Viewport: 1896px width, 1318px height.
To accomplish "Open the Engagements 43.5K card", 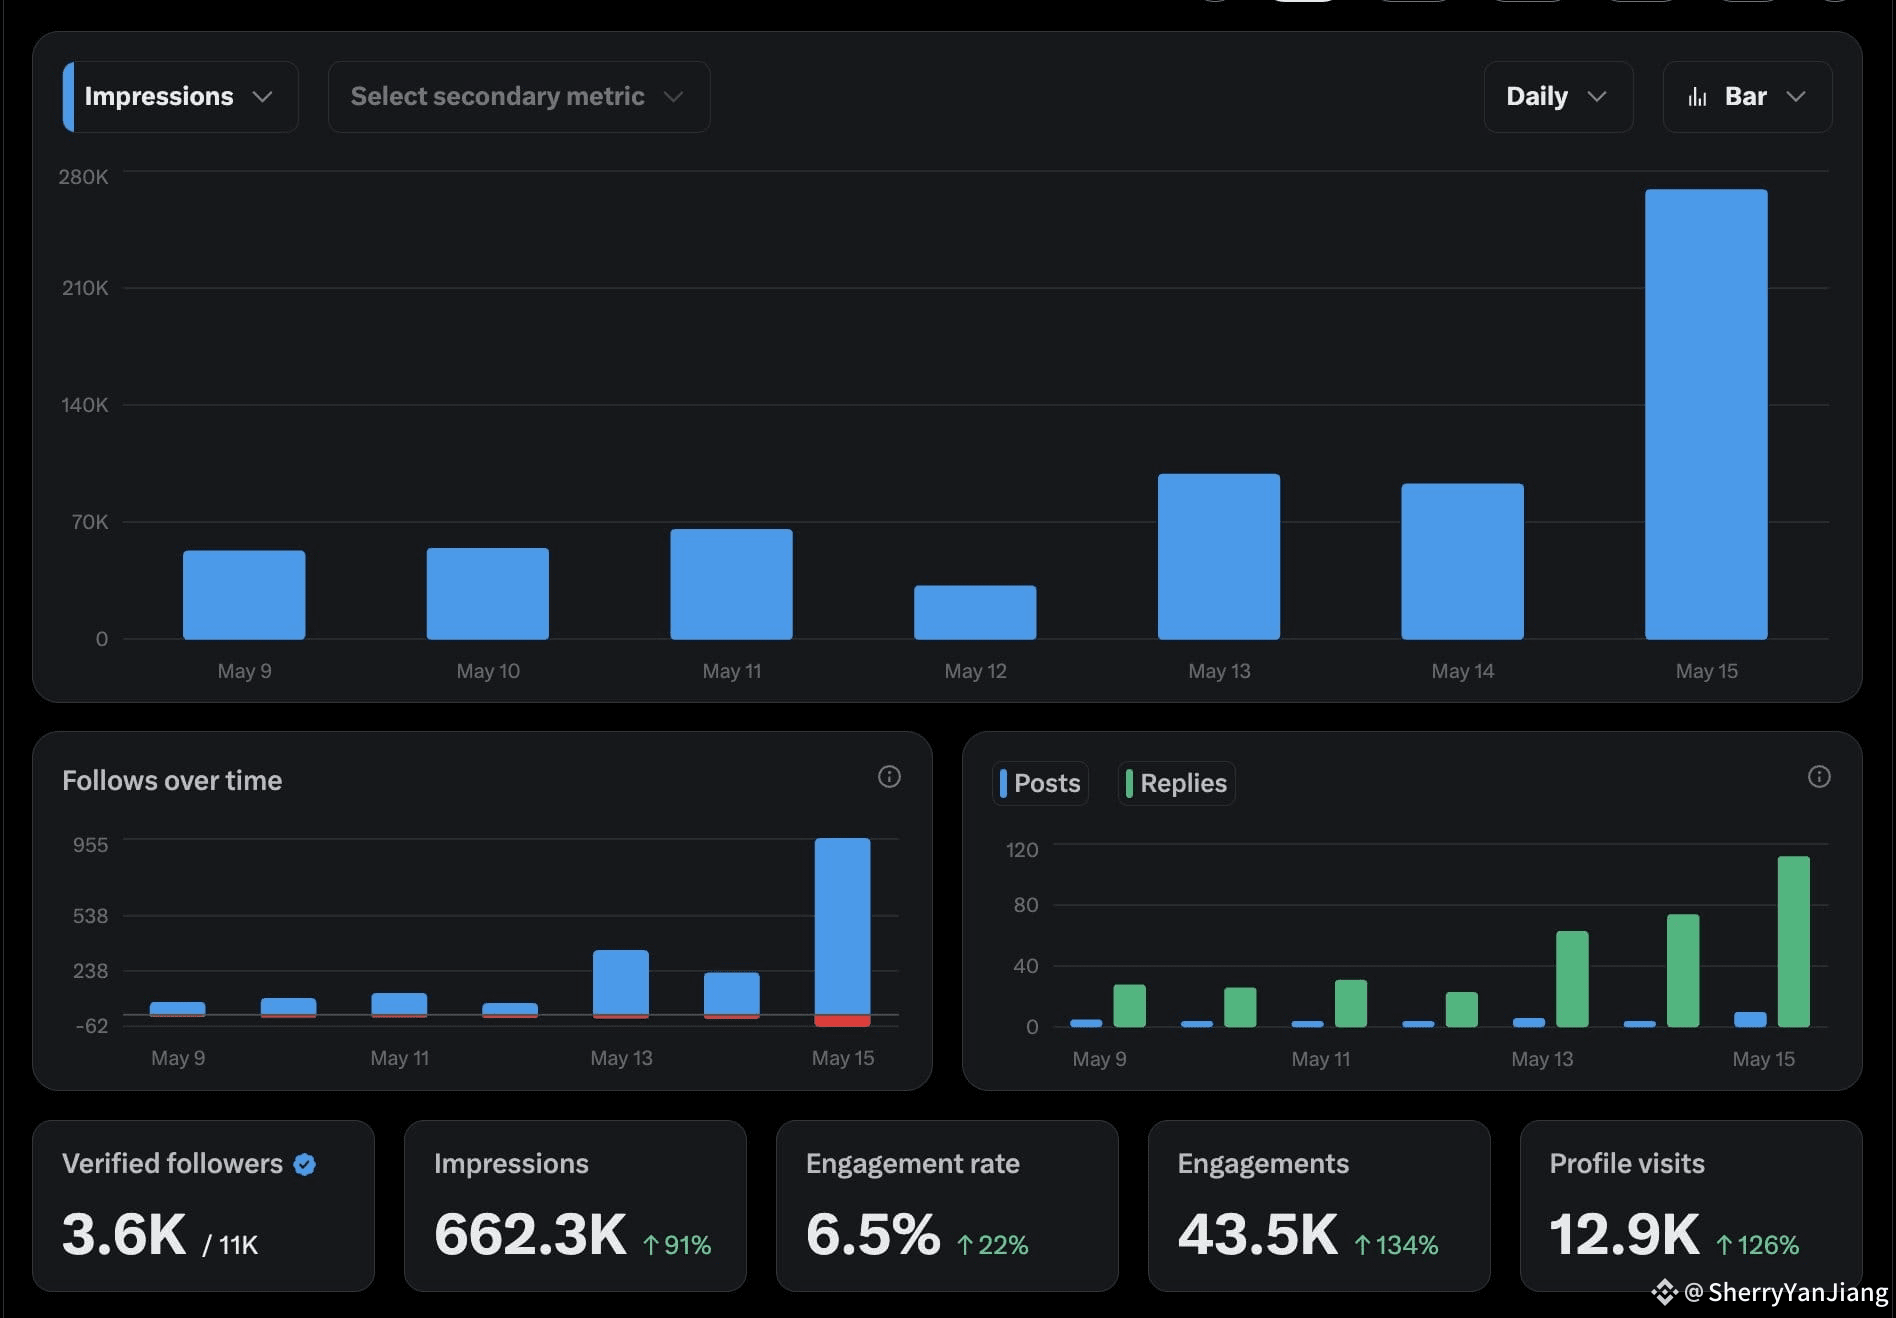I will (x=1319, y=1205).
